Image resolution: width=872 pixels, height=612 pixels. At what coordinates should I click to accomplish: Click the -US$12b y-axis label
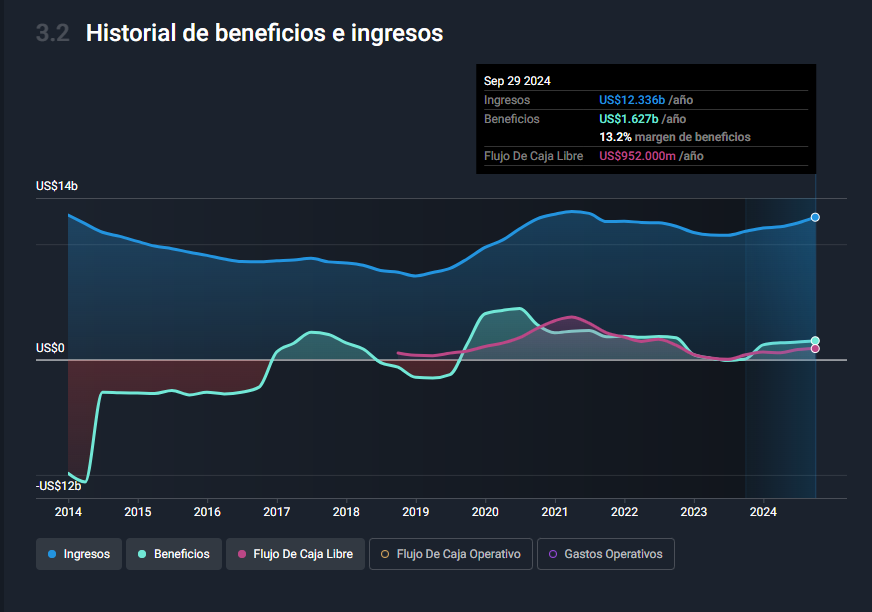(58, 486)
